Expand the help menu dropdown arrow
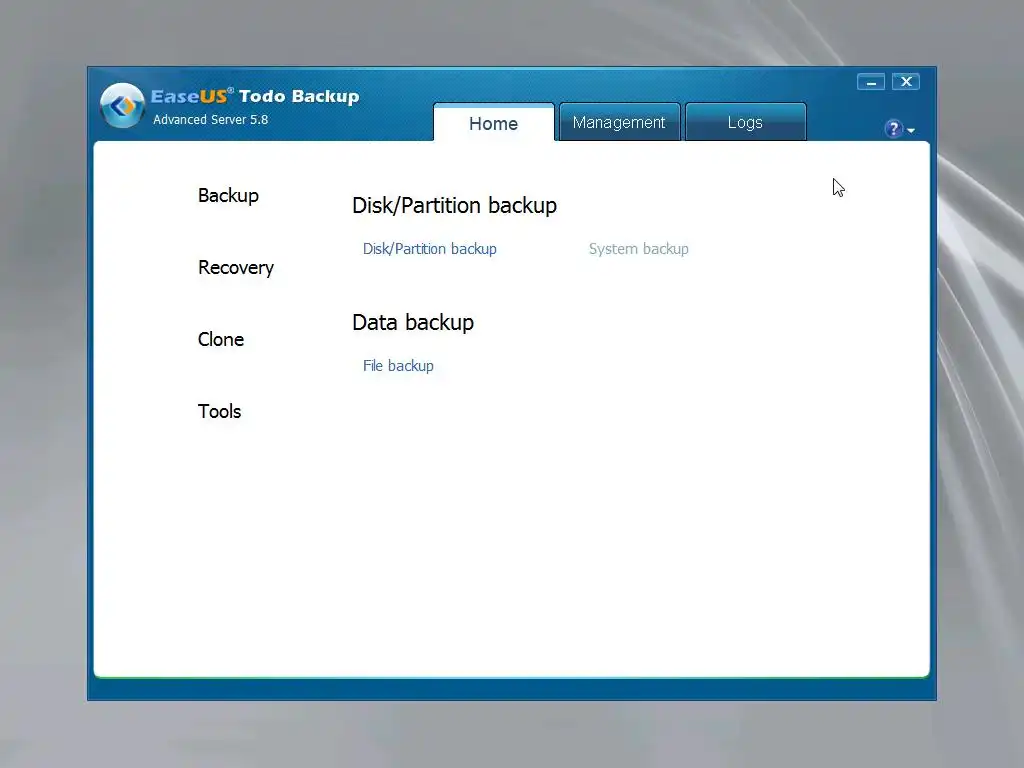Image resolution: width=1024 pixels, height=768 pixels. 911,131
